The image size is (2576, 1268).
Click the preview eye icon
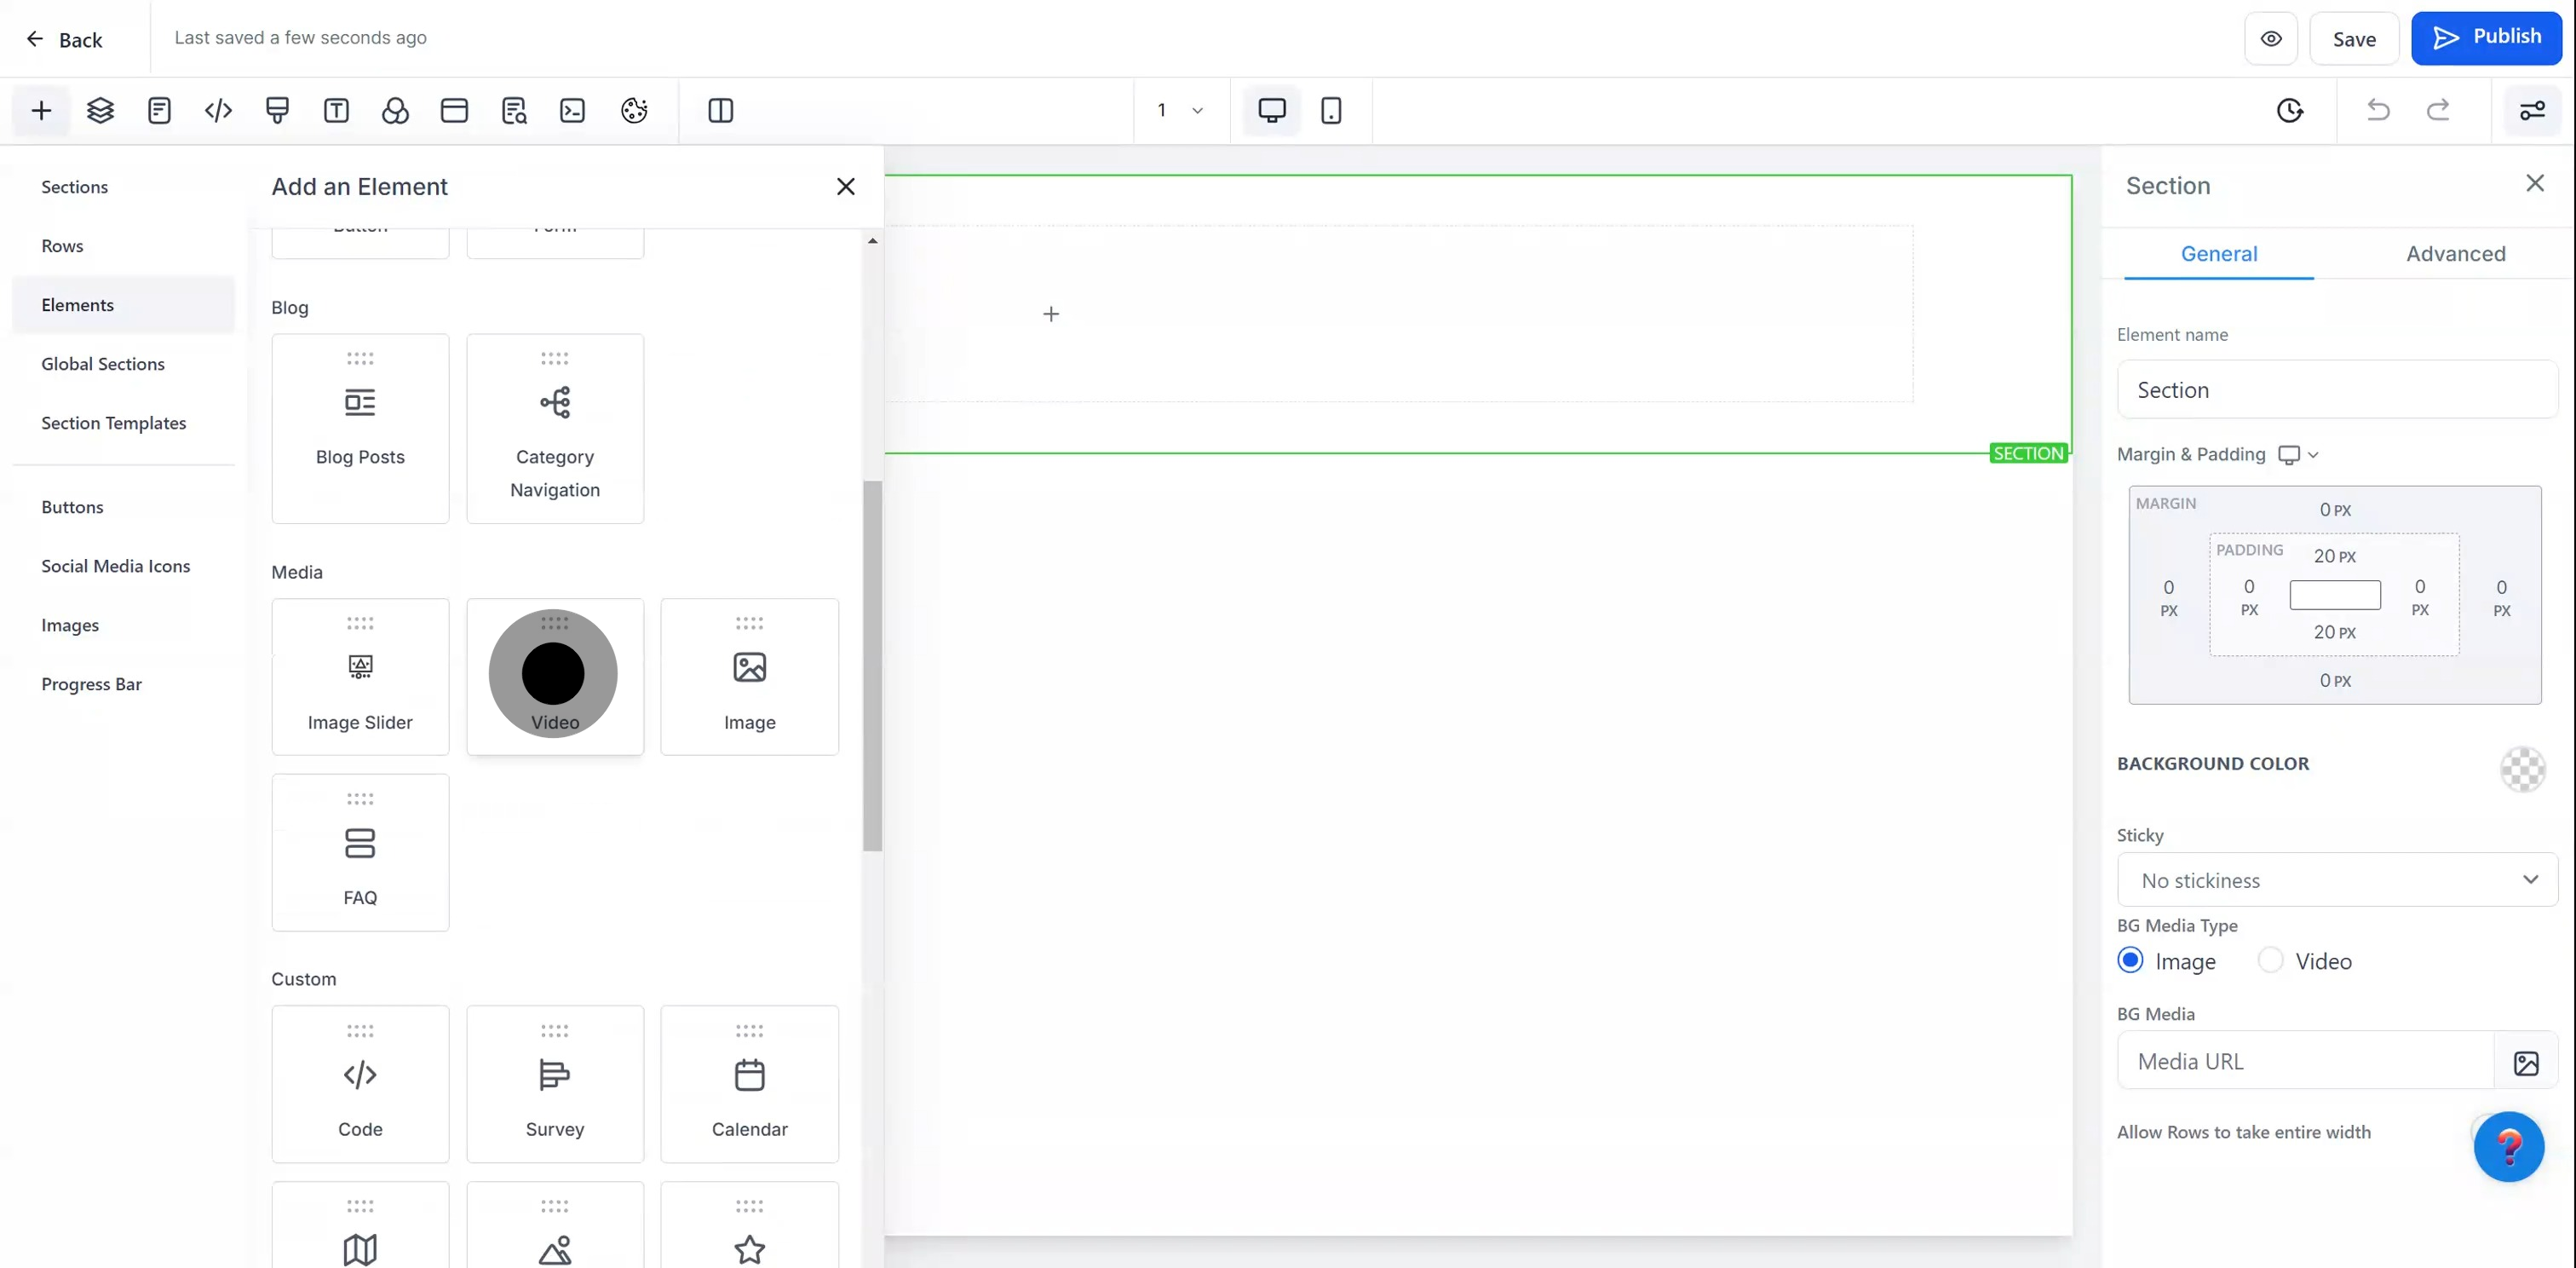tap(2271, 38)
